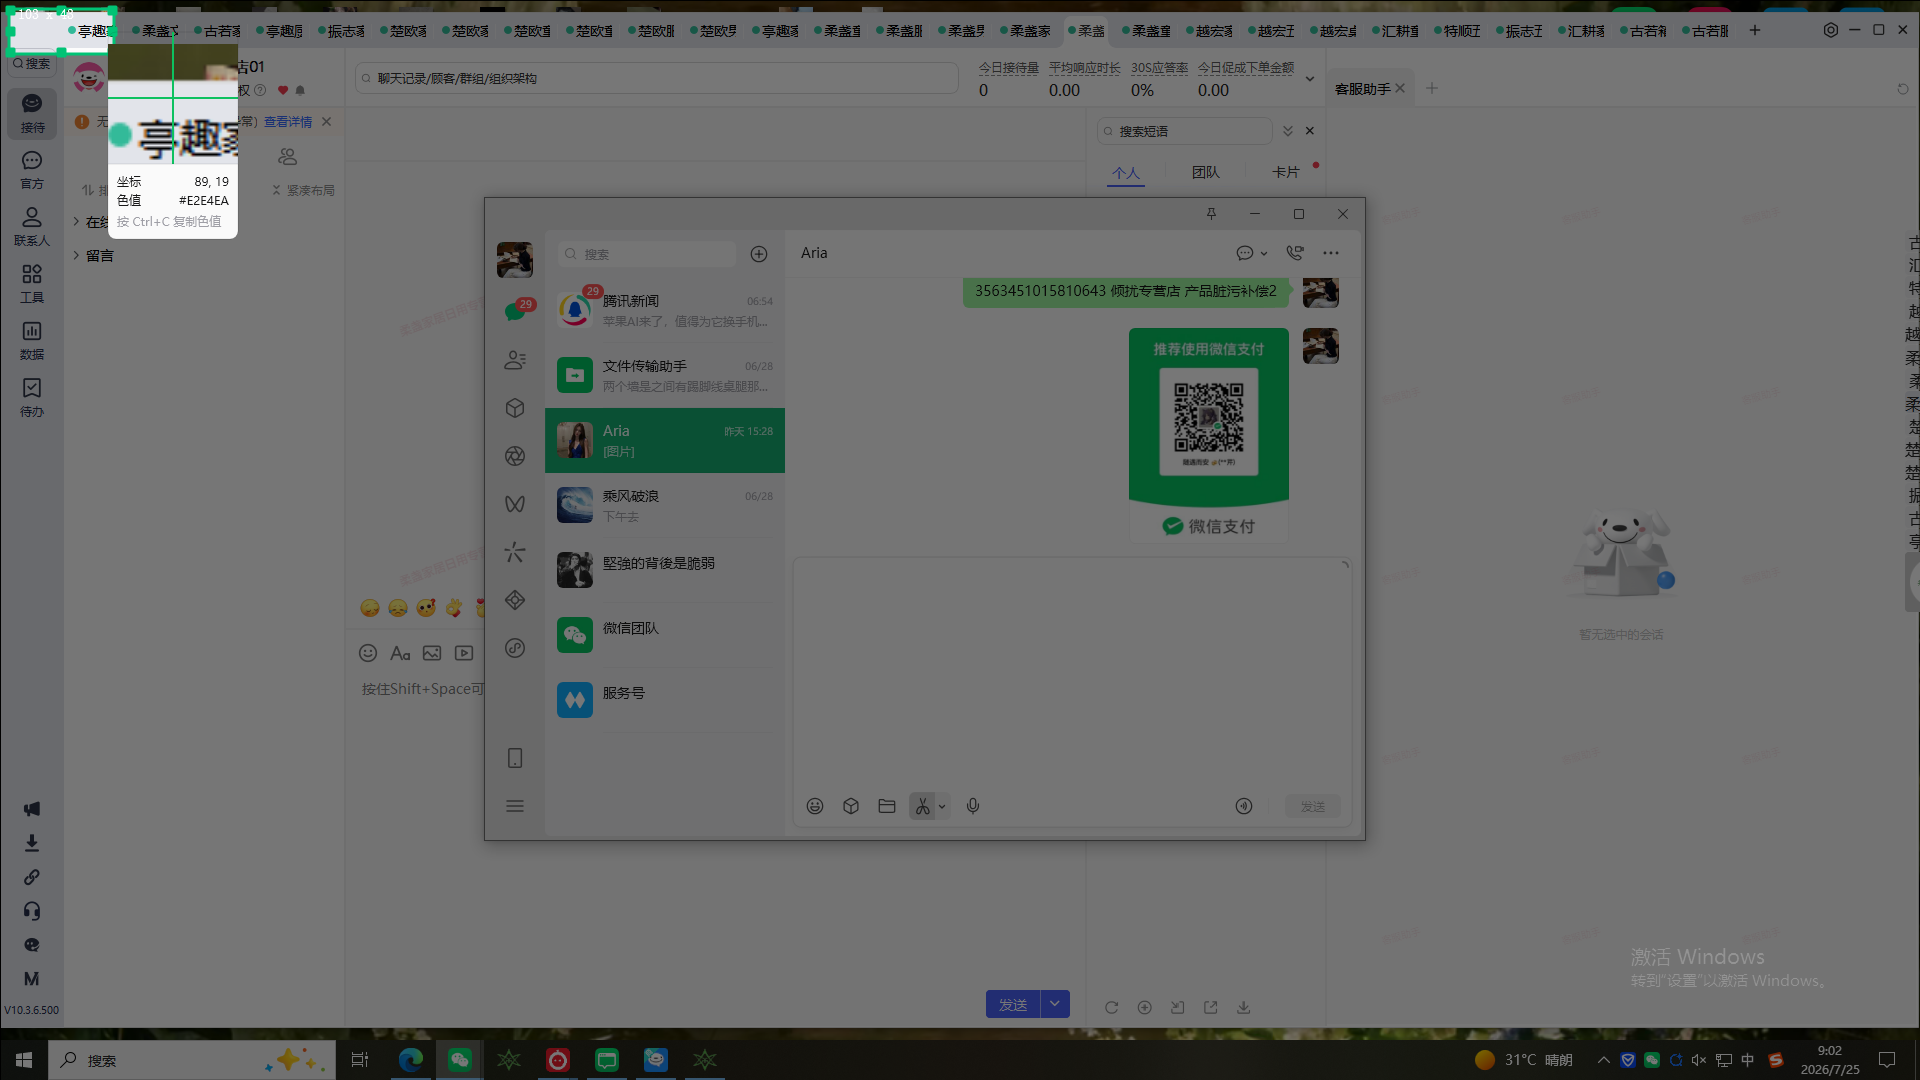Open Moments aperture icon in WeChat sidebar
The image size is (1920, 1080).
point(515,456)
